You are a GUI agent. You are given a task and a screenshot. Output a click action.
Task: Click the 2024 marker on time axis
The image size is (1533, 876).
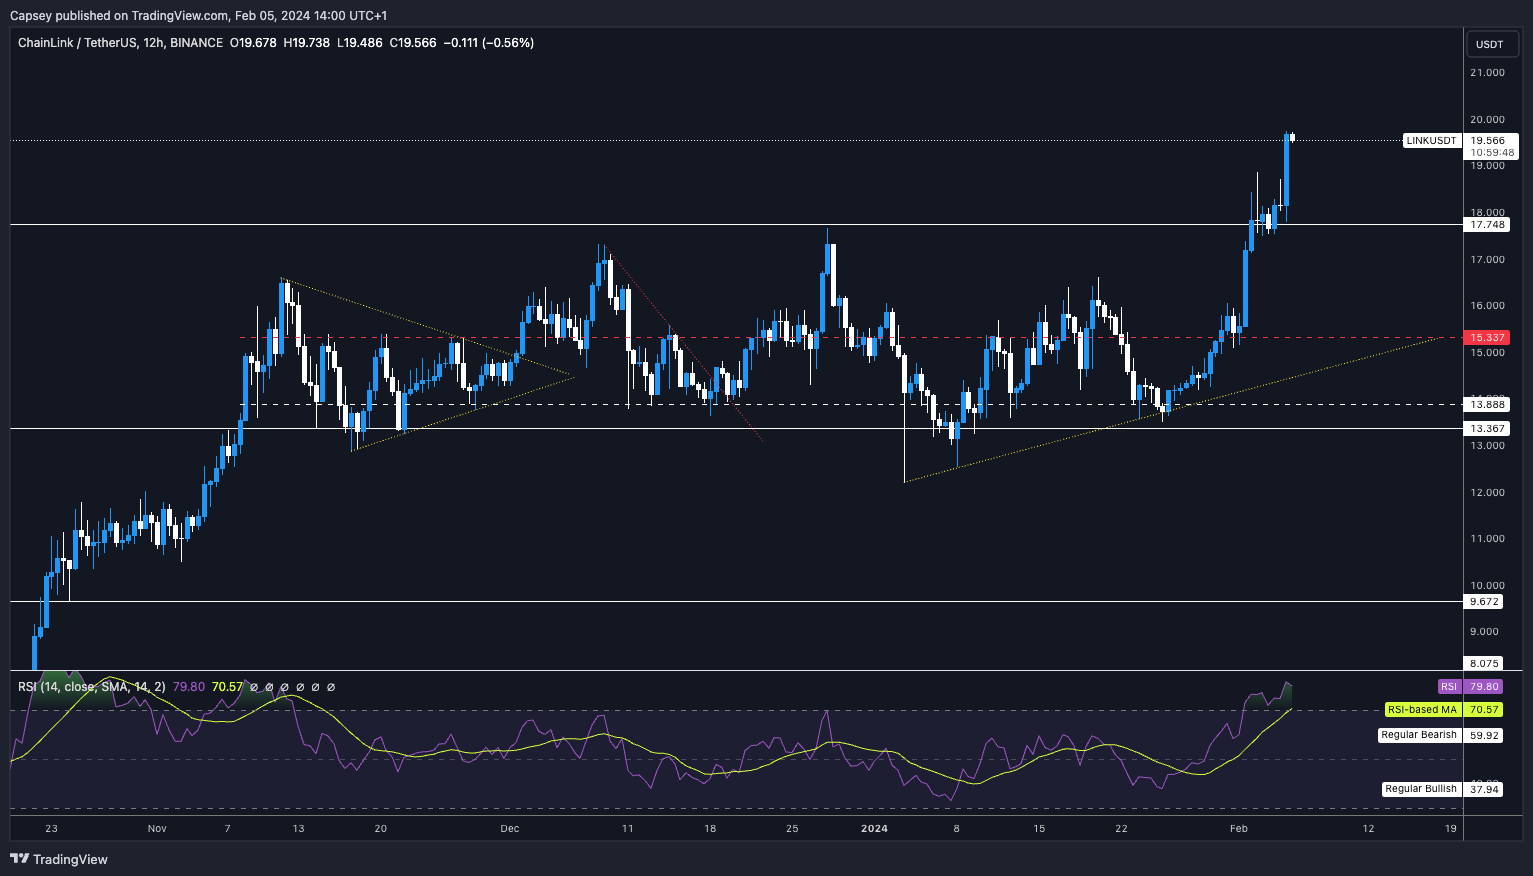pos(874,829)
